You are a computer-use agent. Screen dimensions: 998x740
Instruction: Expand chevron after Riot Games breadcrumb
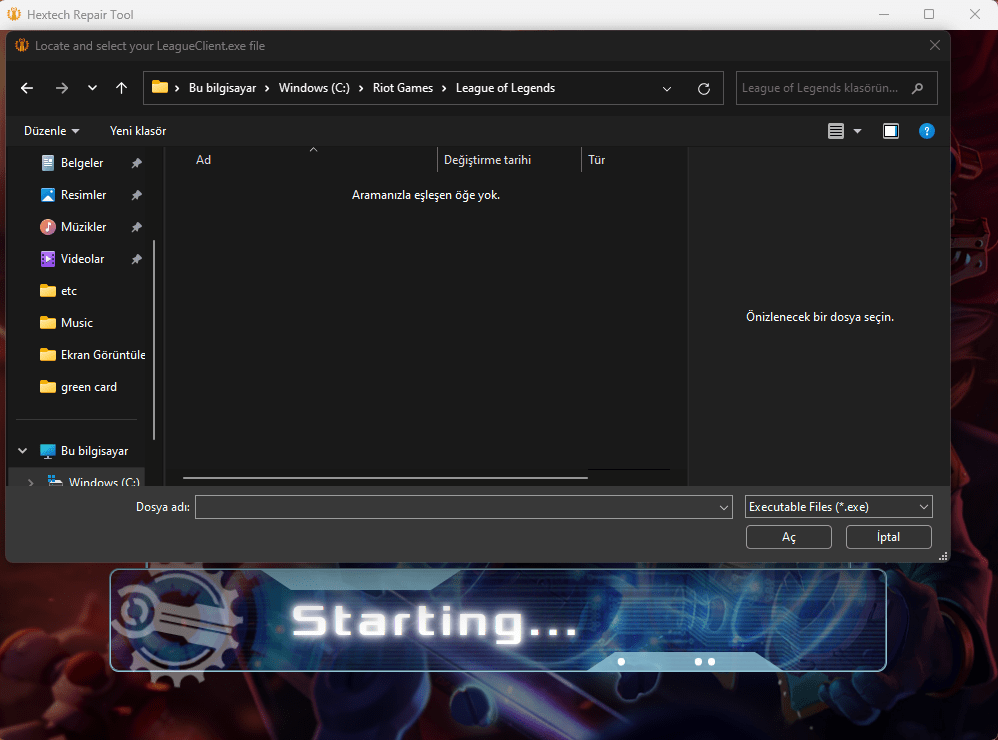click(x=444, y=88)
